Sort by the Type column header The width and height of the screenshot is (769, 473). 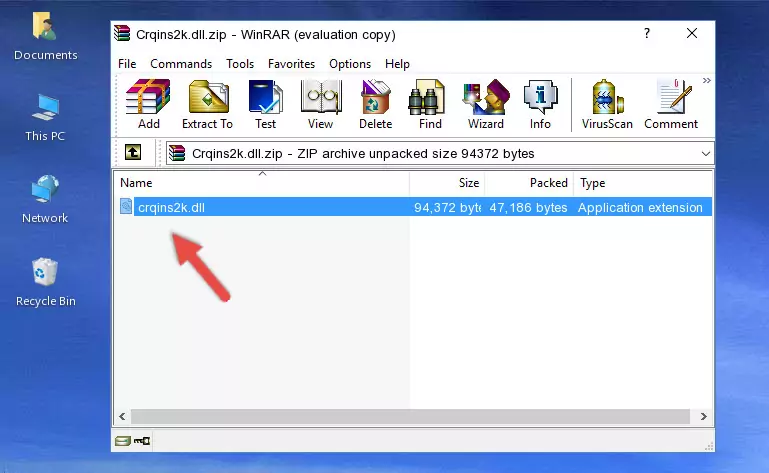click(643, 183)
